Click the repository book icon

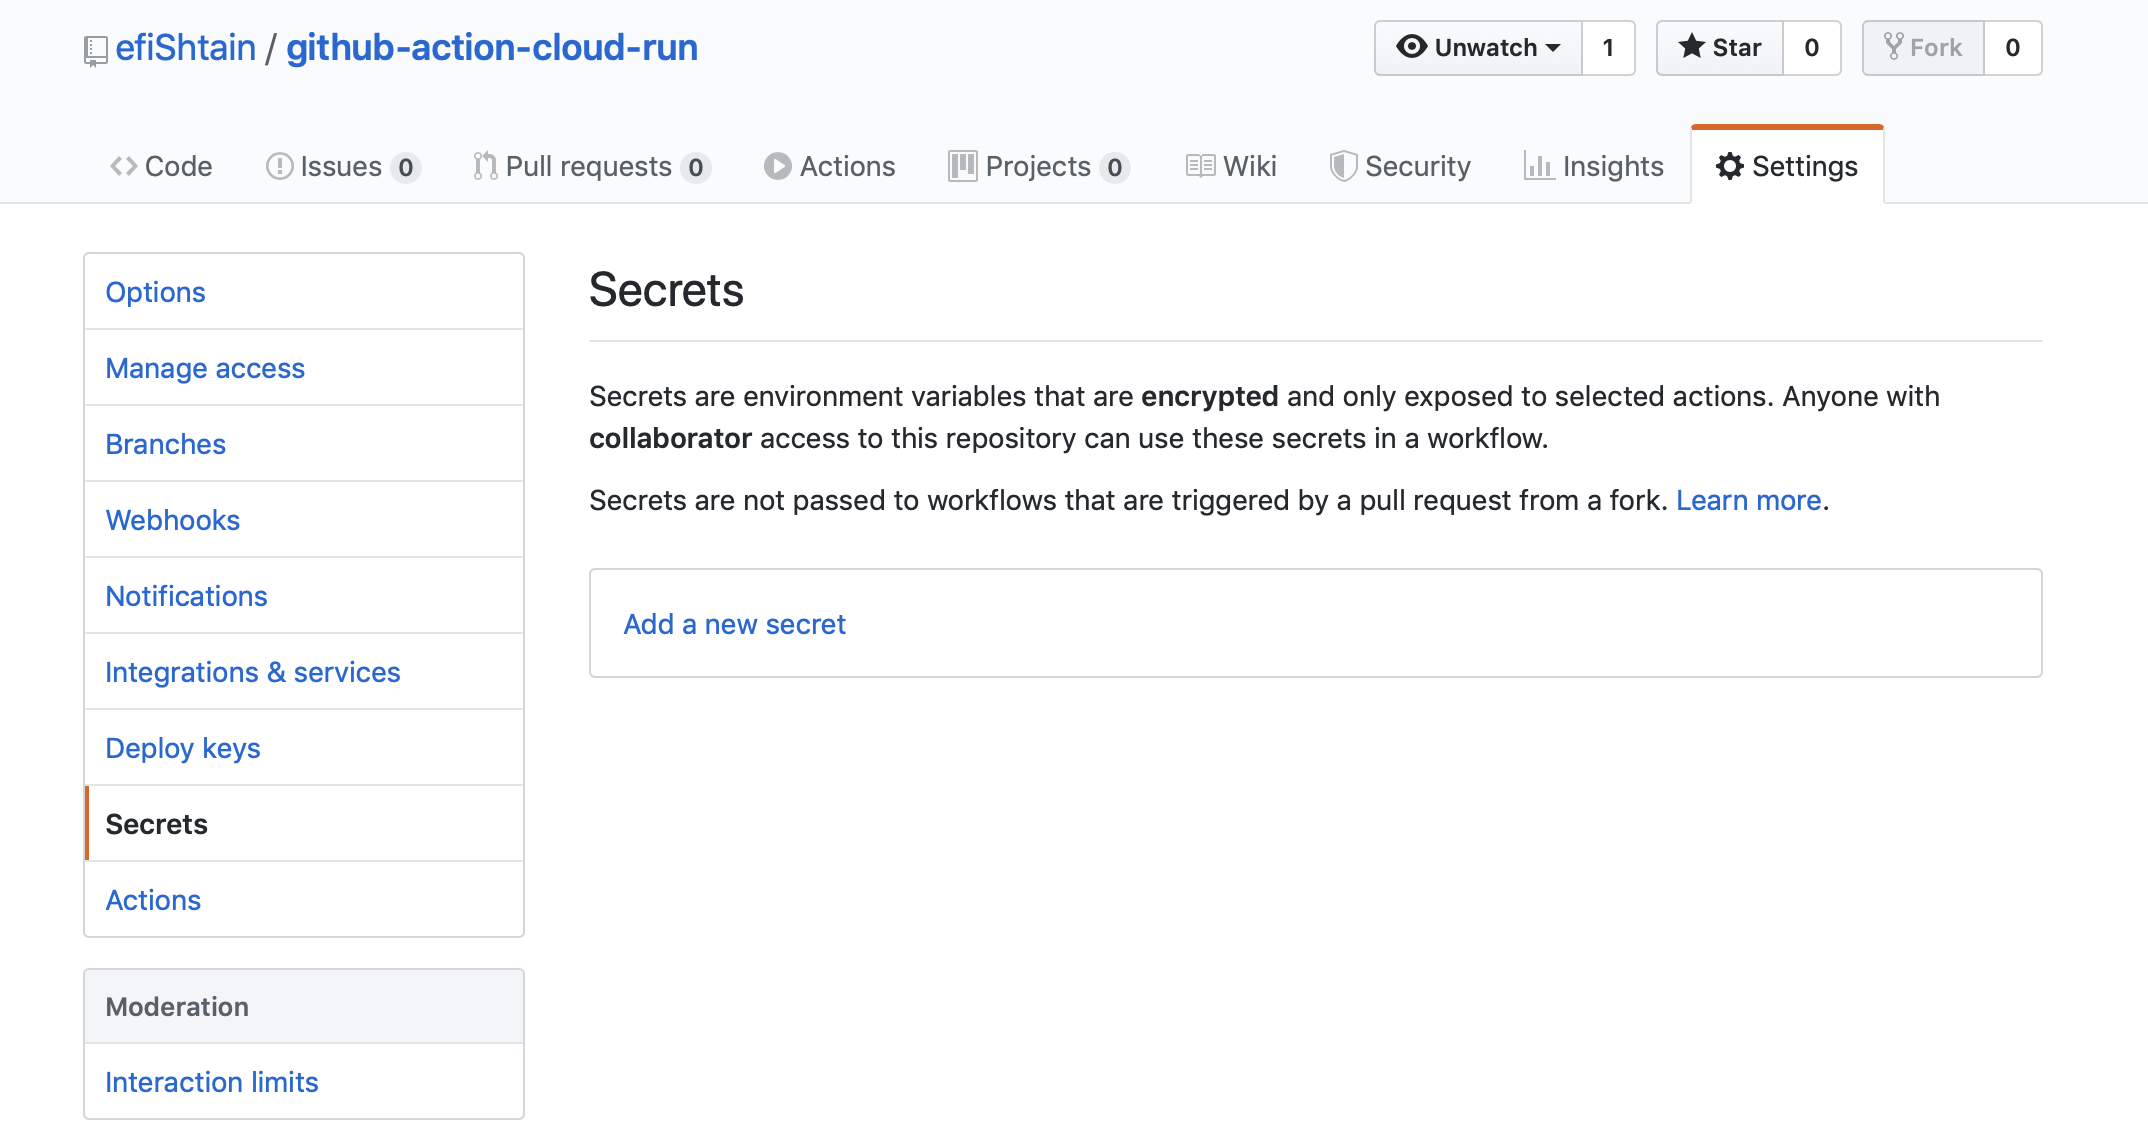[x=95, y=50]
